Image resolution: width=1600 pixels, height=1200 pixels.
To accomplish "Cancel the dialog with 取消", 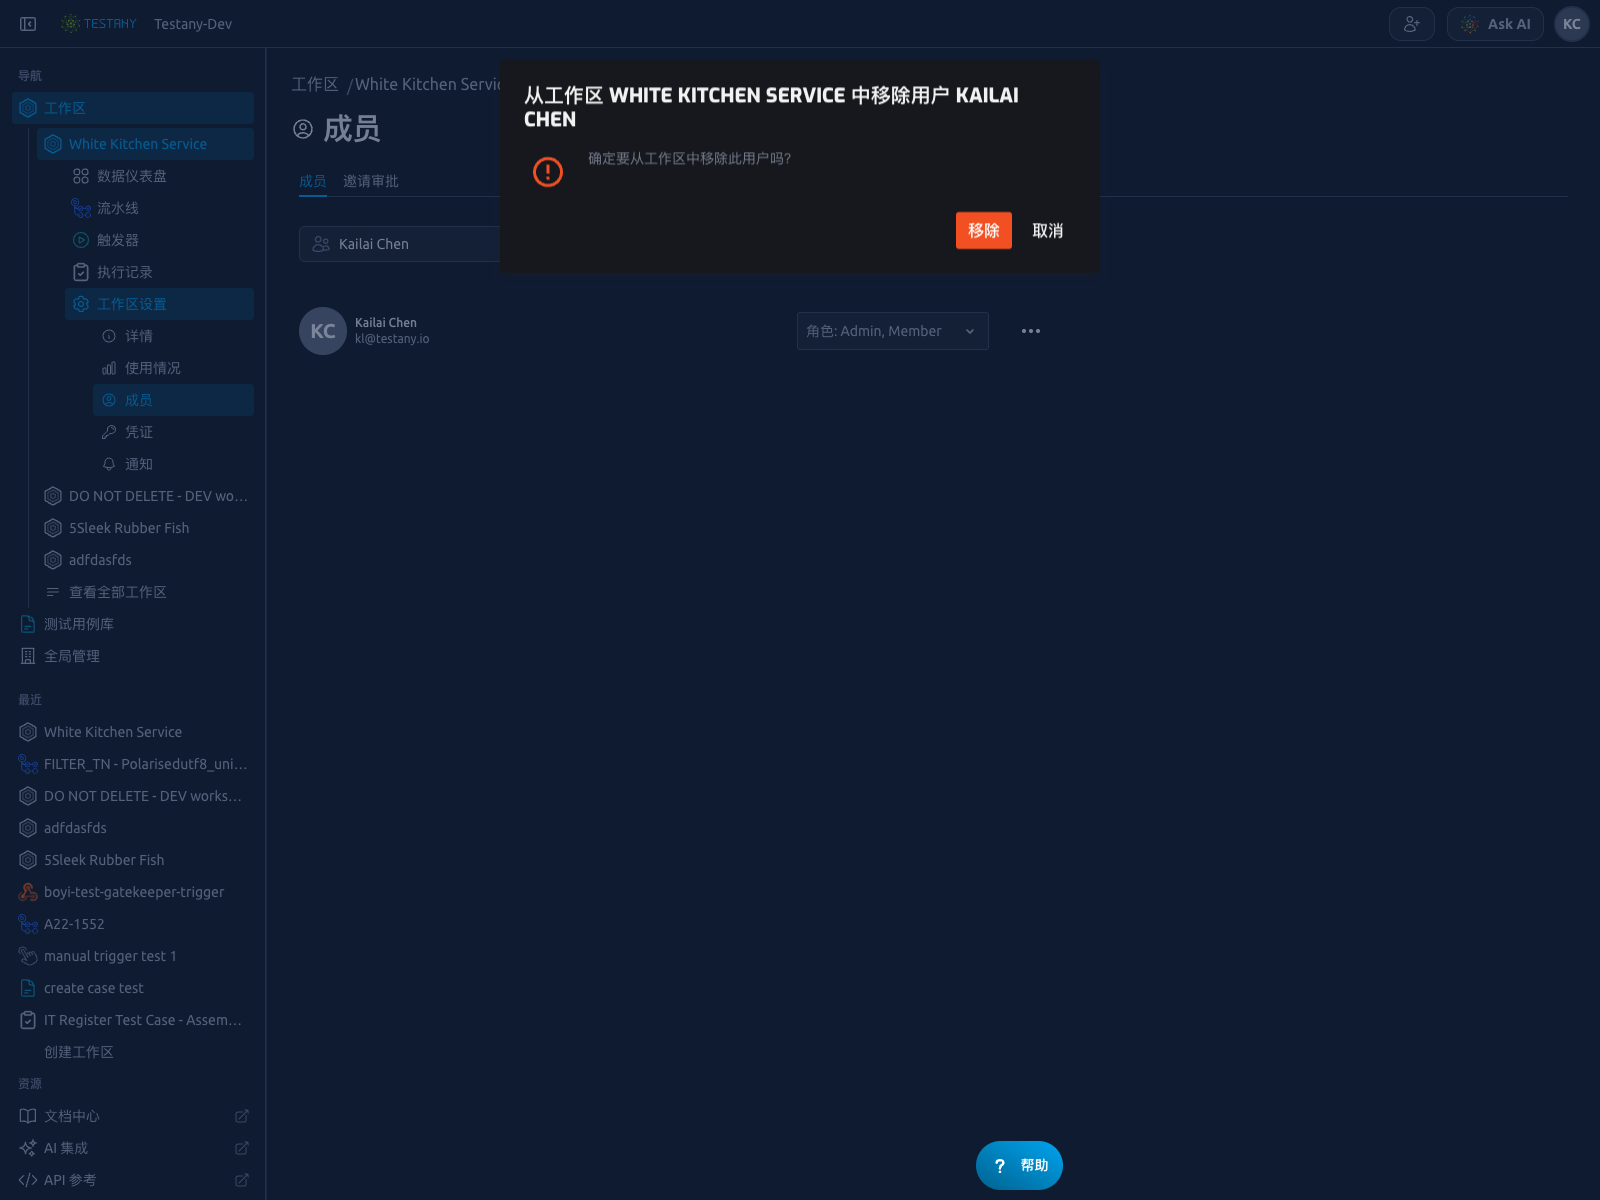I will (1047, 230).
